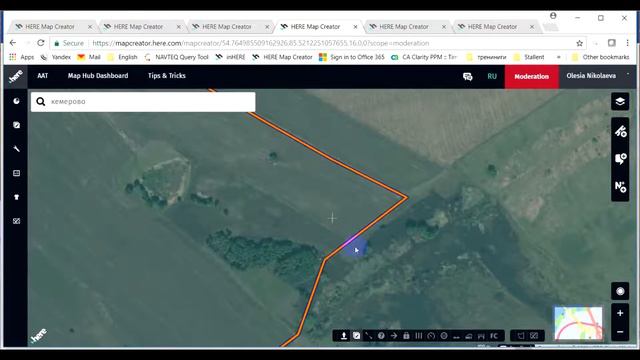Click the polygon shape icon in bottom toolbar

click(x=521, y=336)
